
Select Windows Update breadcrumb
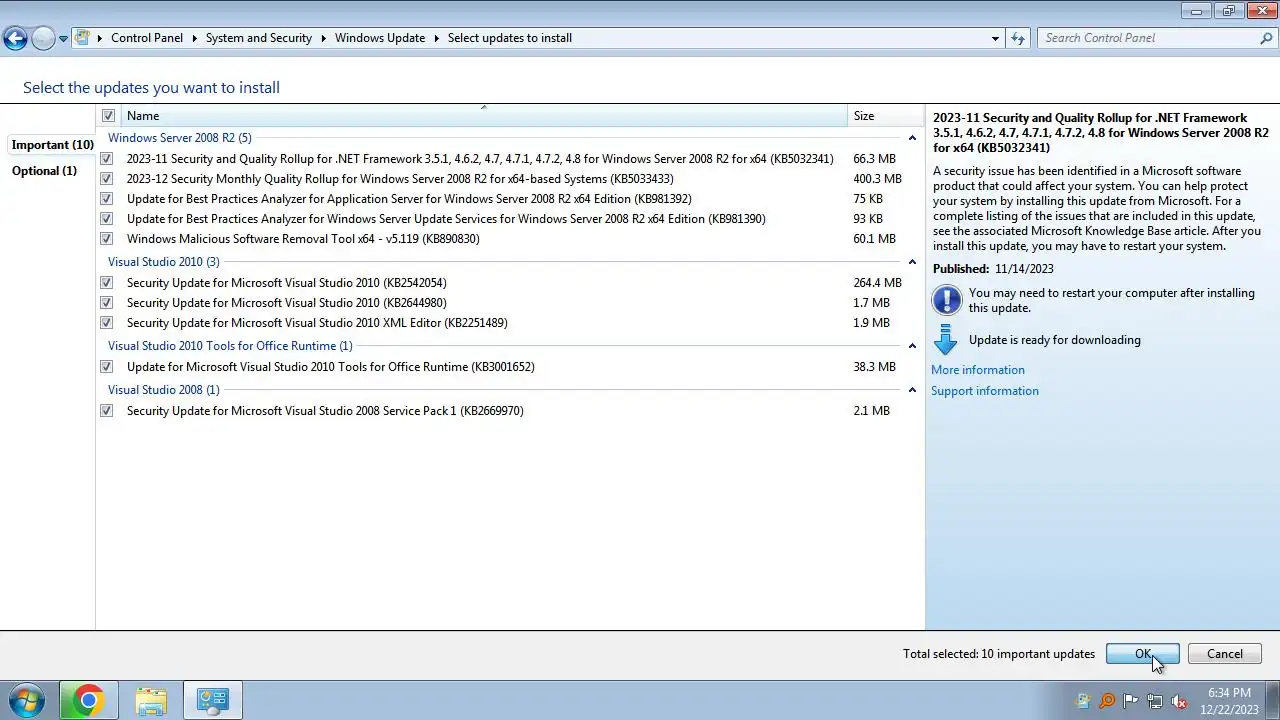coord(380,38)
